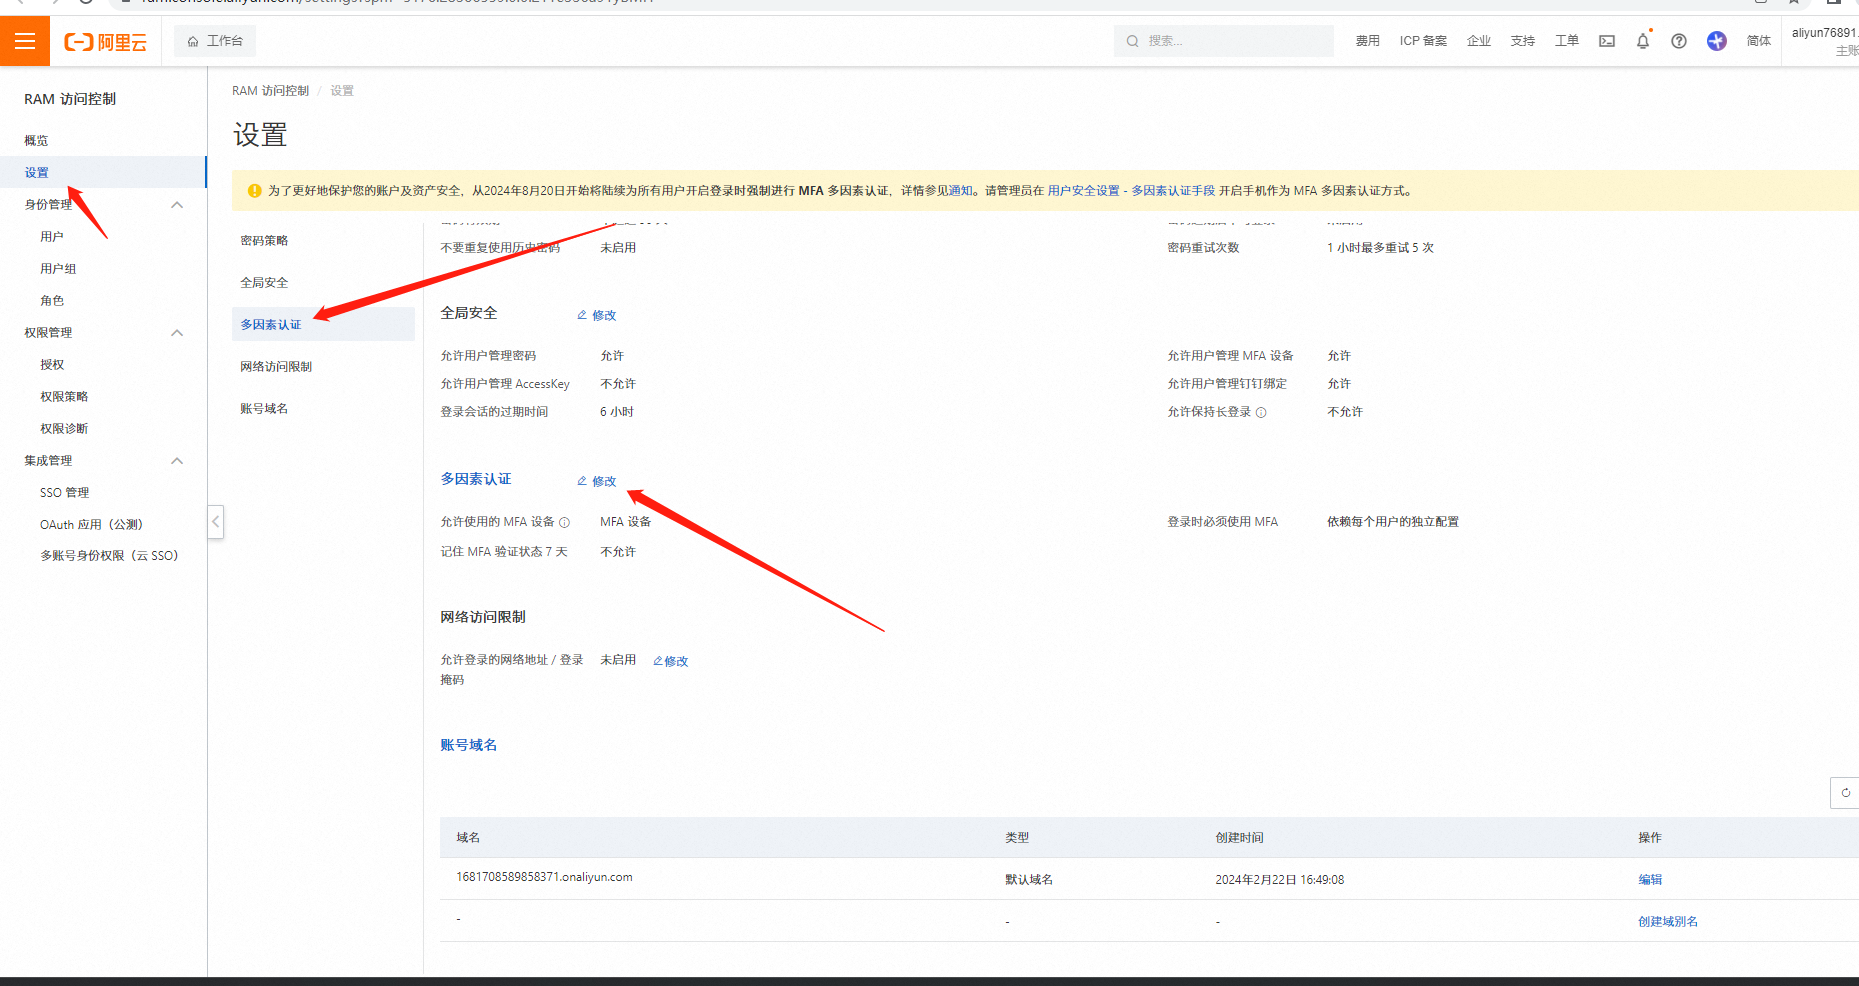Click the top search box
The height and width of the screenshot is (986, 1859).
click(1223, 41)
